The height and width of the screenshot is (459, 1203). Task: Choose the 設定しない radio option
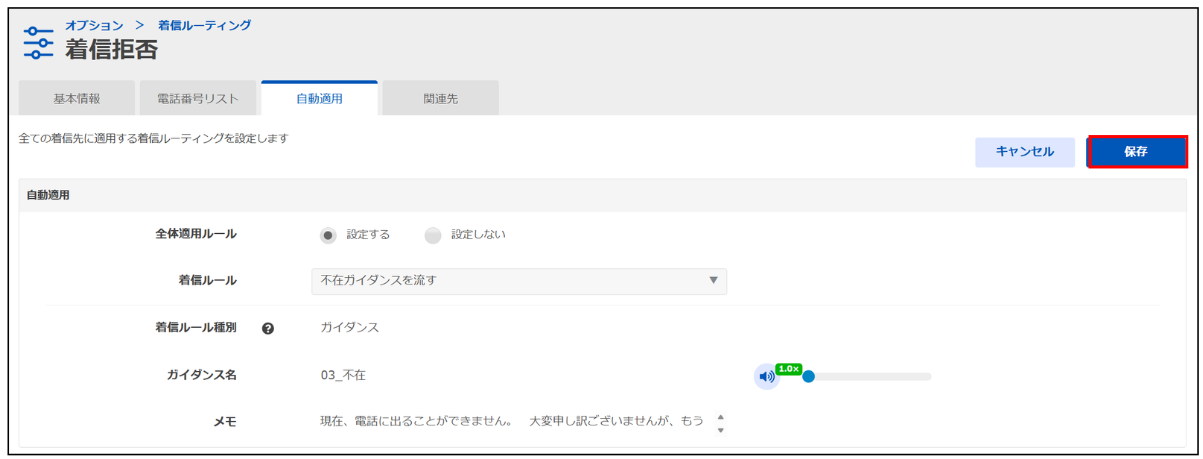pyautogui.click(x=432, y=235)
